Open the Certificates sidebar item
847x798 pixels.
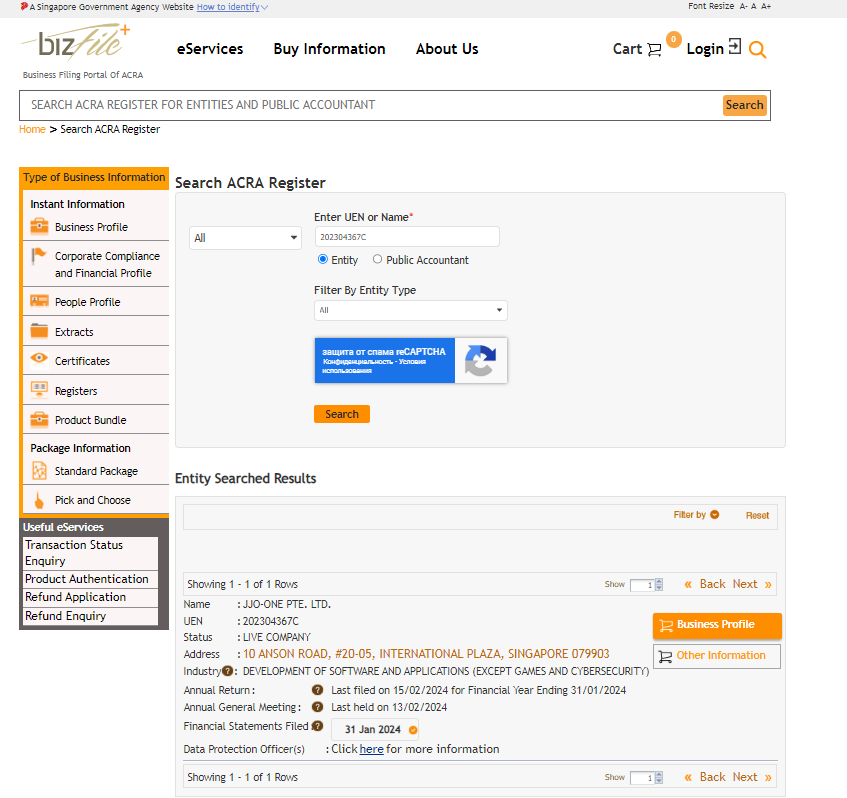pyautogui.click(x=82, y=361)
